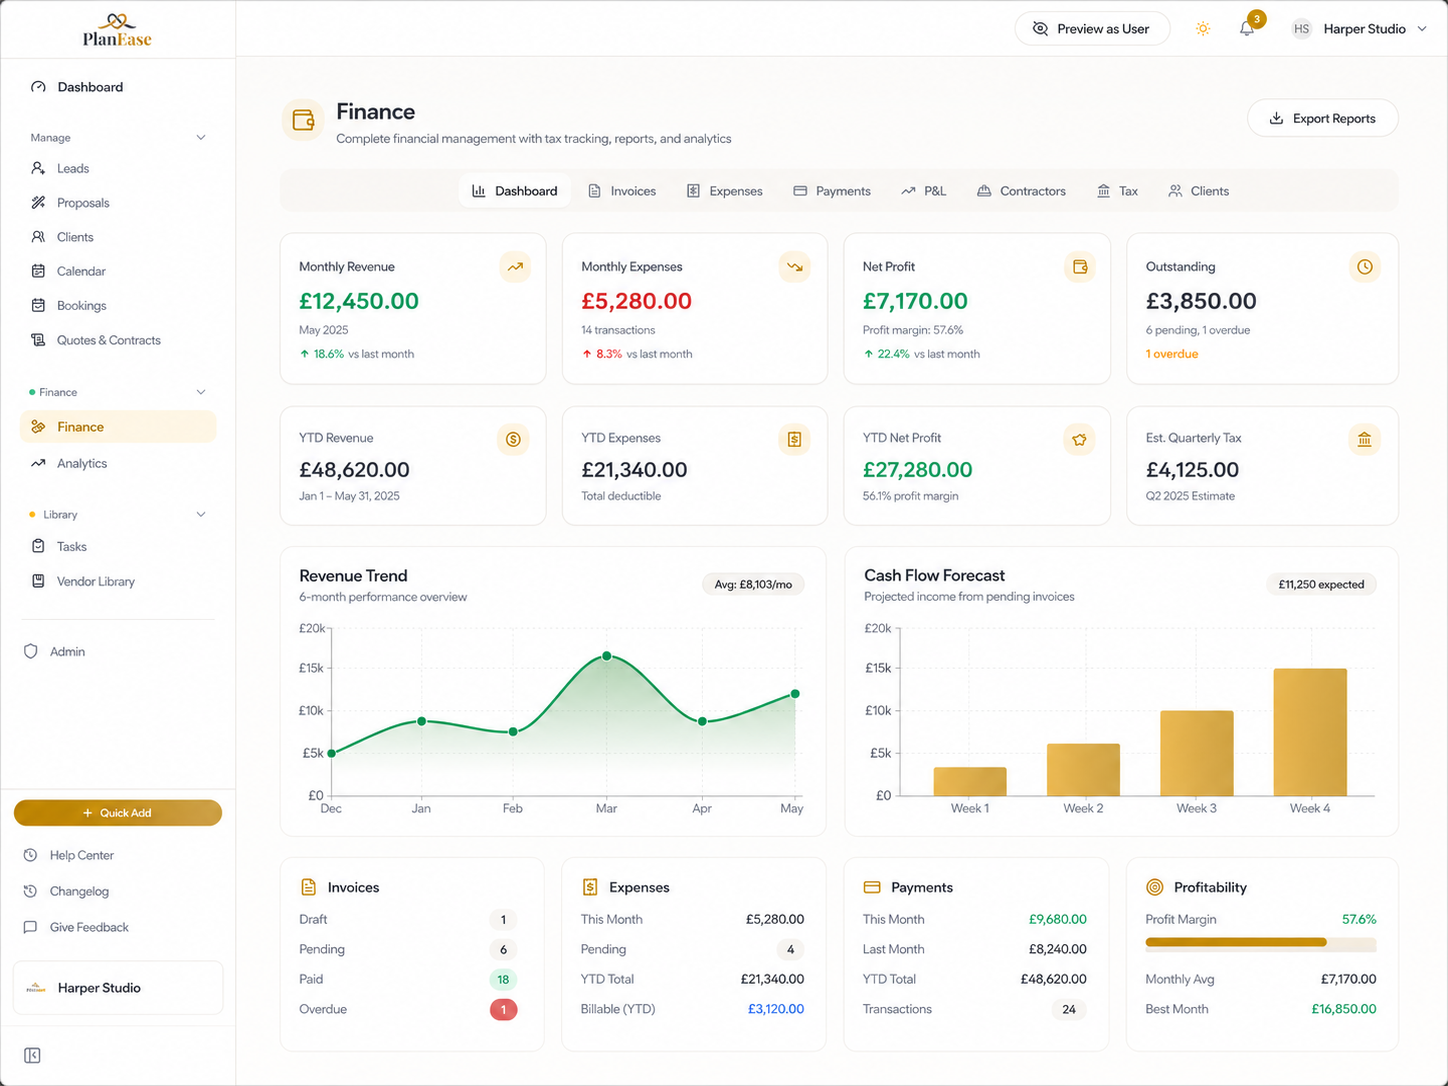Viewport: 1448px width, 1086px height.
Task: Open the Harper Studio workspace switcher
Action: click(x=118, y=988)
